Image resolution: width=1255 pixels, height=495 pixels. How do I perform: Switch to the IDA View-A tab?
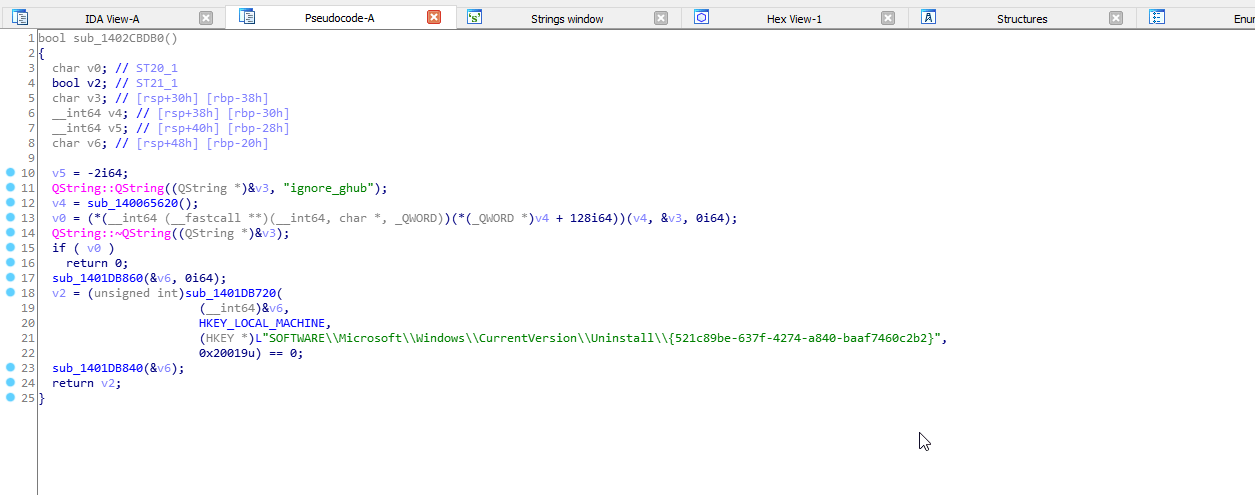click(112, 18)
